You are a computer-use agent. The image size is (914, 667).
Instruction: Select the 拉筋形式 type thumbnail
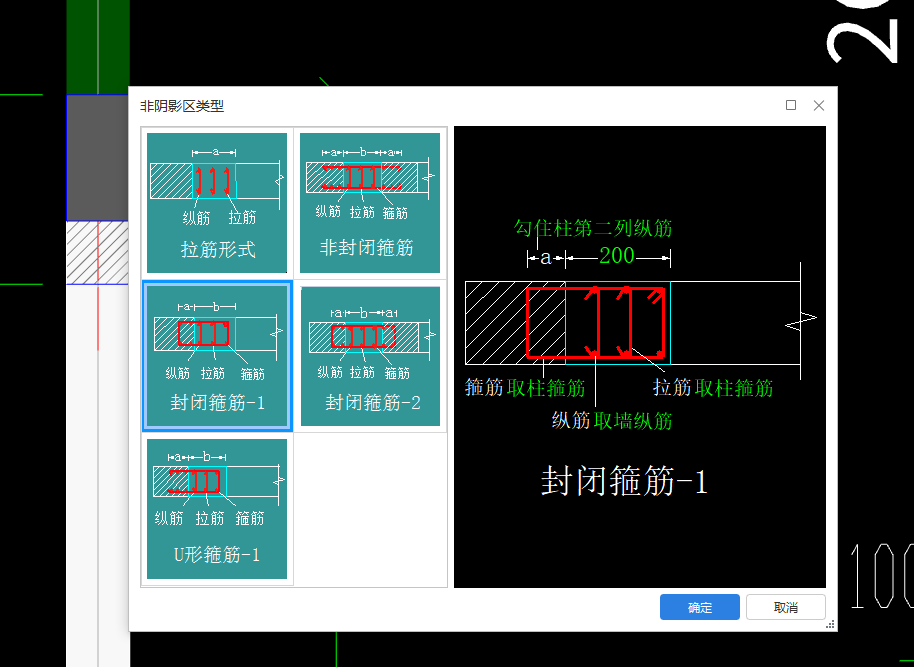point(217,203)
